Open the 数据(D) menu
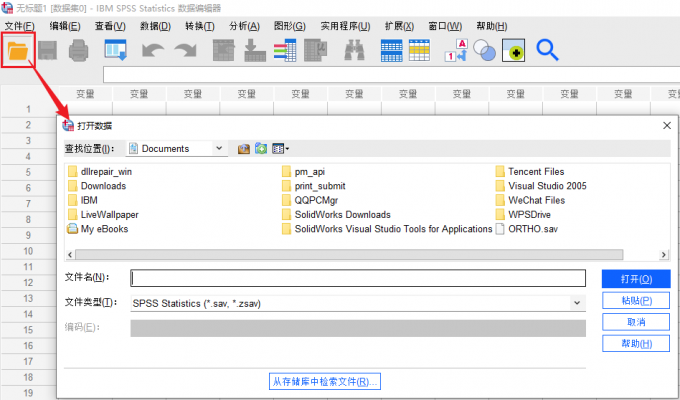Viewport: 680px width, 400px height. pos(155,26)
